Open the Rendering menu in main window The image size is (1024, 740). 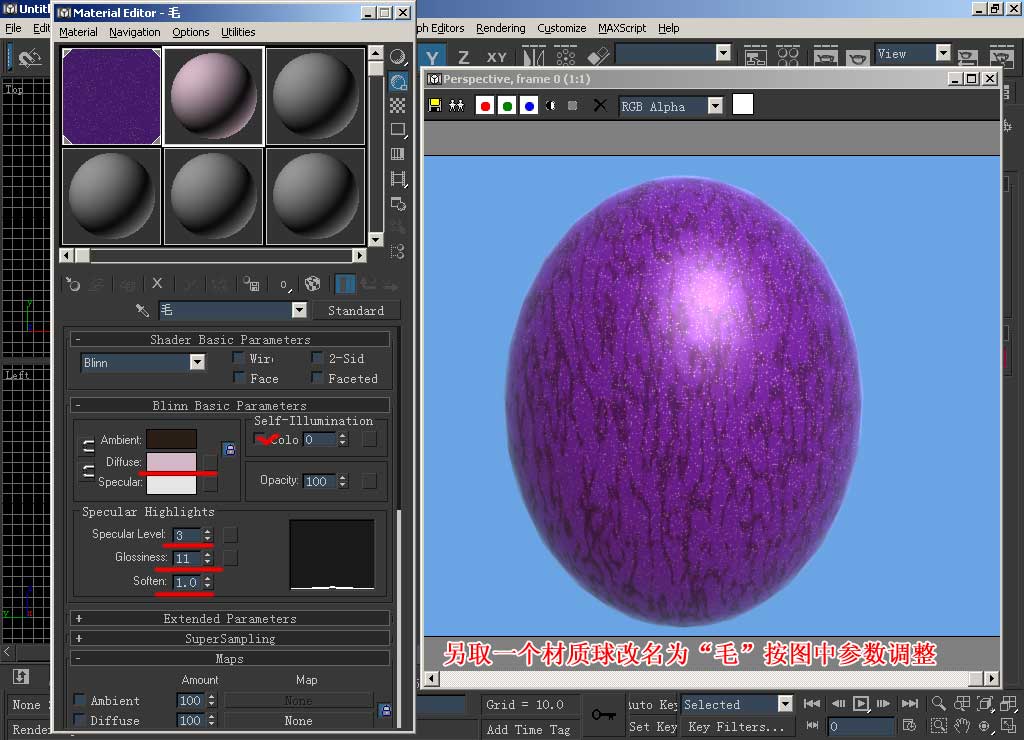click(501, 28)
